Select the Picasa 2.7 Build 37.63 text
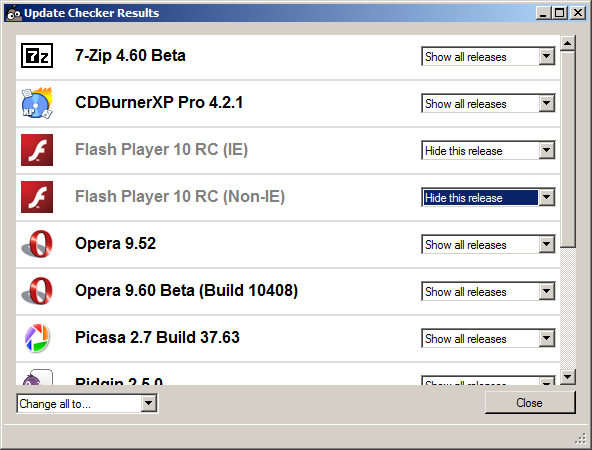This screenshot has height=450, width=592. [x=157, y=338]
